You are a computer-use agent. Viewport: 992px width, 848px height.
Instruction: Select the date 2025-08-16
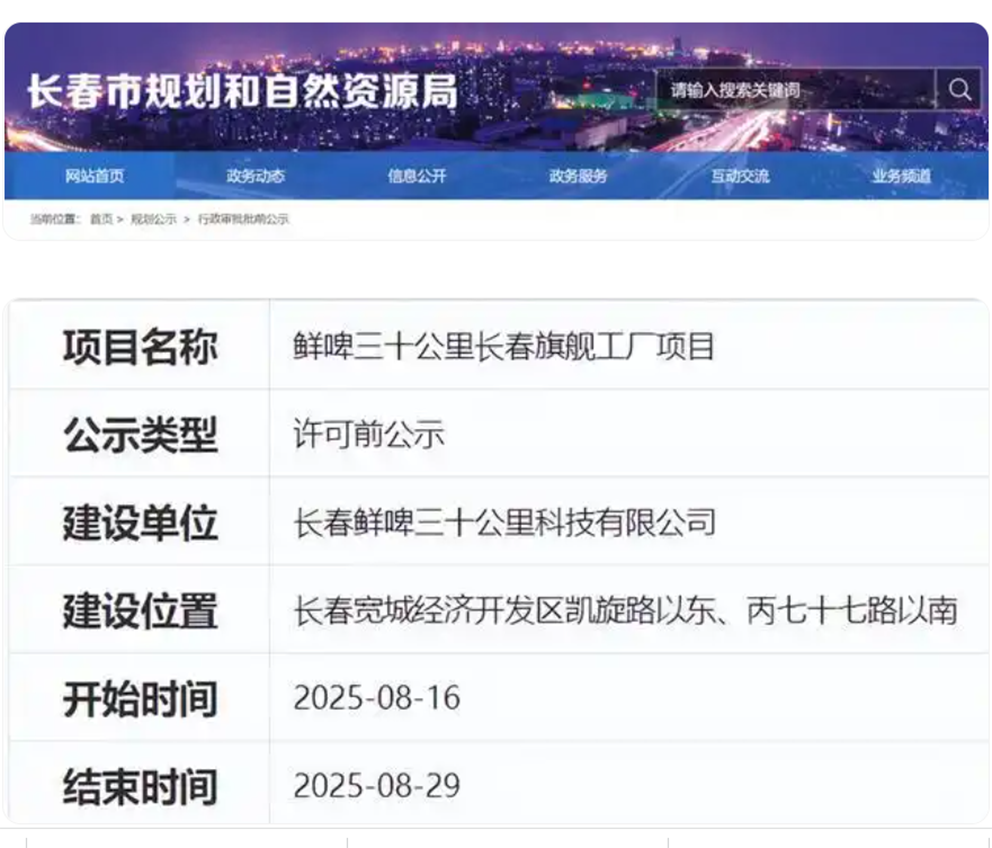pyautogui.click(x=377, y=697)
